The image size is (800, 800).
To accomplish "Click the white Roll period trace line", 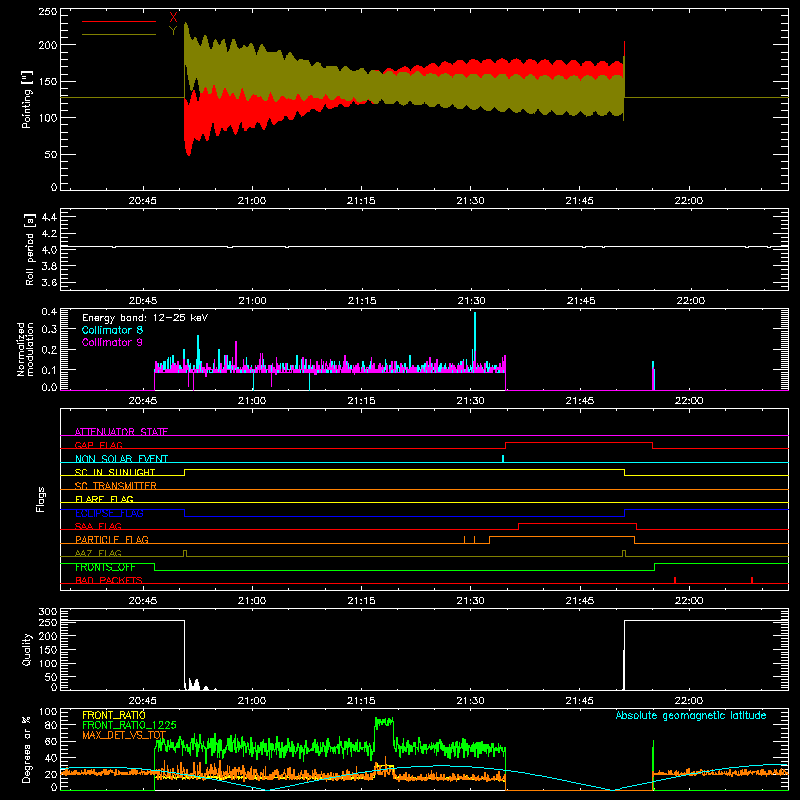I will tap(424, 247).
